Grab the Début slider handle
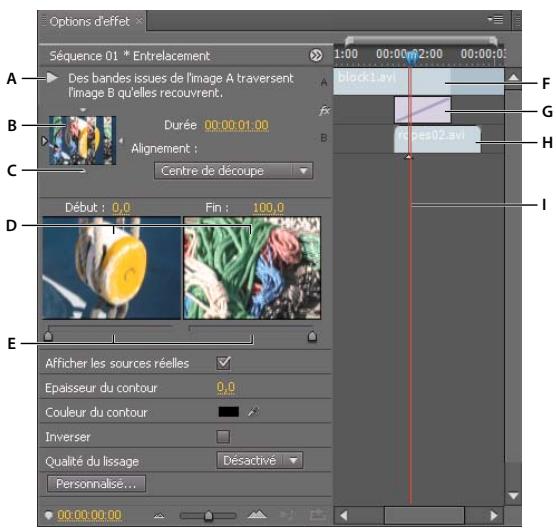 (x=48, y=335)
